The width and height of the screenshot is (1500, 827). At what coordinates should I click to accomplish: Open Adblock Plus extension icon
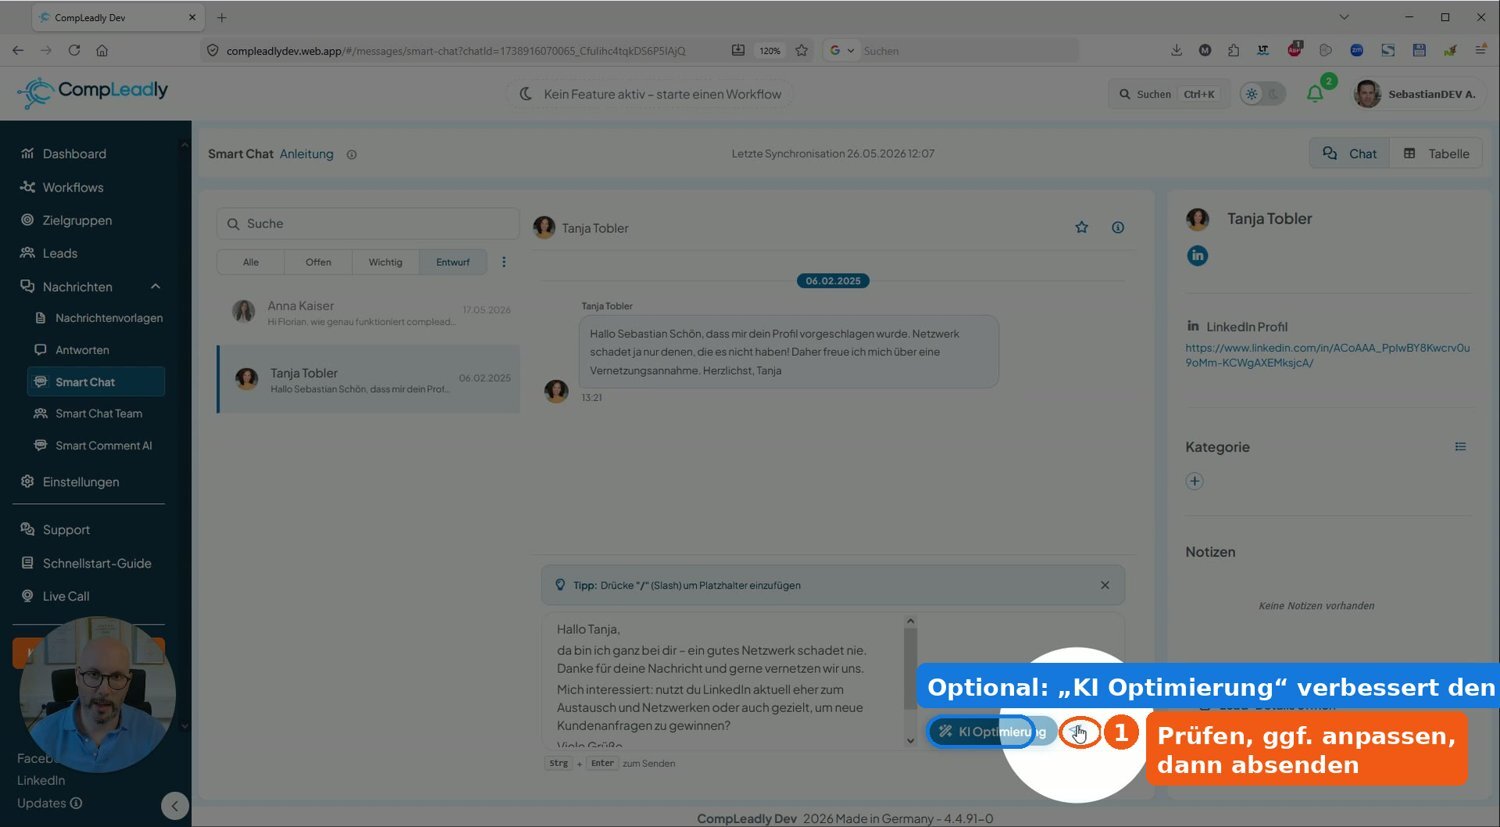pyautogui.click(x=1295, y=50)
